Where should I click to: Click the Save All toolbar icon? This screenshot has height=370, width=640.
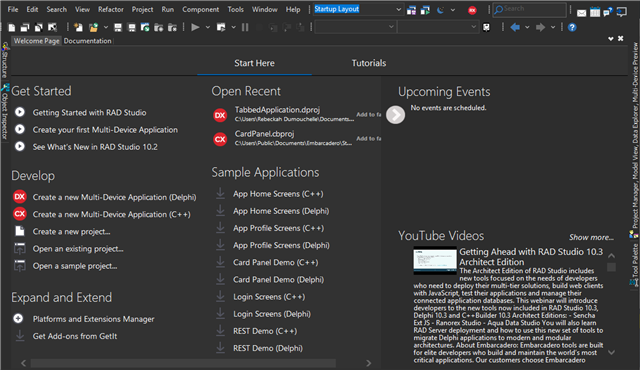click(x=131, y=27)
